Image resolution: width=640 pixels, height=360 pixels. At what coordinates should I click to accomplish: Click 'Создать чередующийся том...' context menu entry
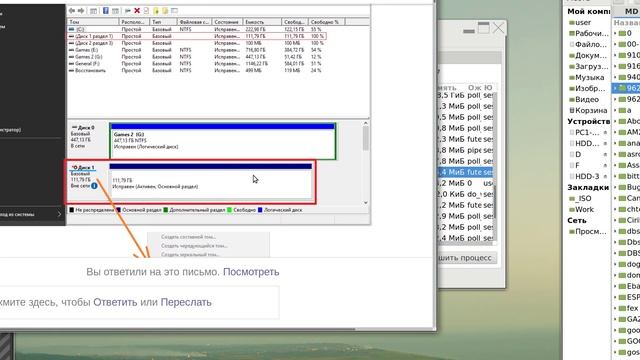(194, 246)
